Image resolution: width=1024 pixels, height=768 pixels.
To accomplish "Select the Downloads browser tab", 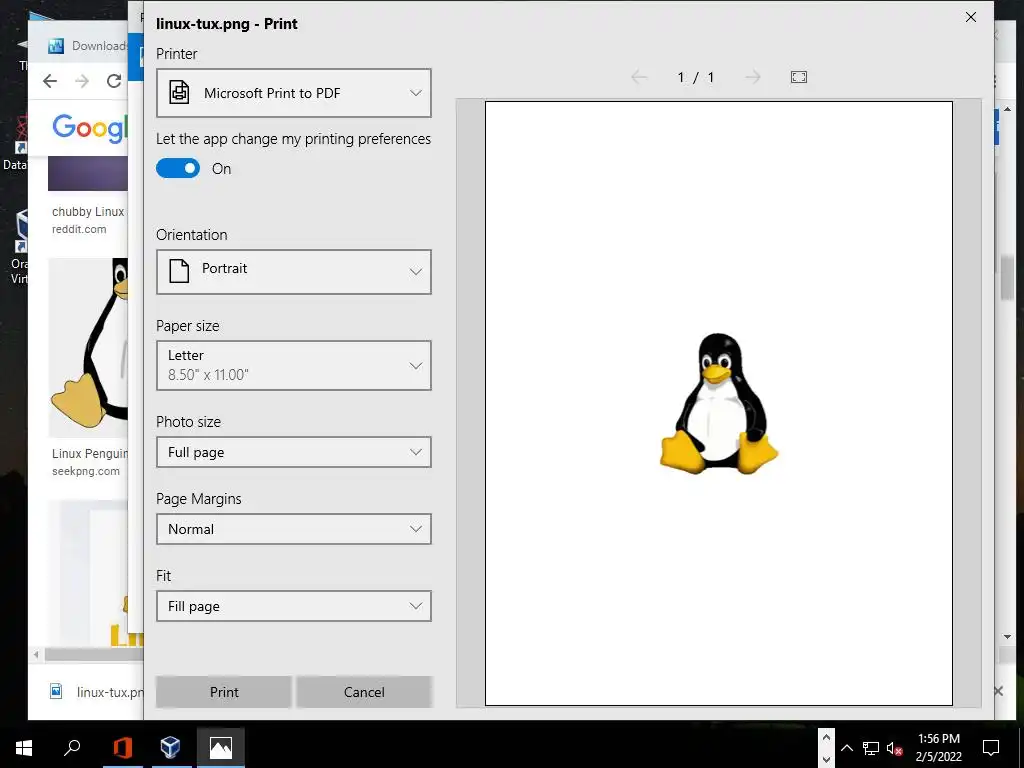I will coord(88,46).
